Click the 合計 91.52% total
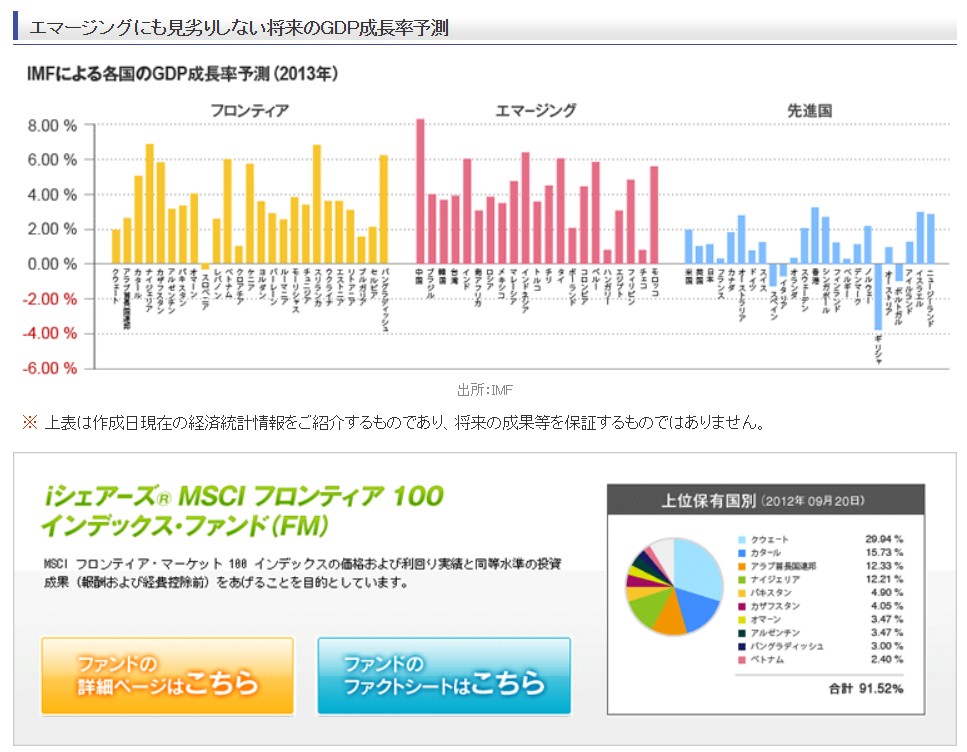 pos(866,688)
